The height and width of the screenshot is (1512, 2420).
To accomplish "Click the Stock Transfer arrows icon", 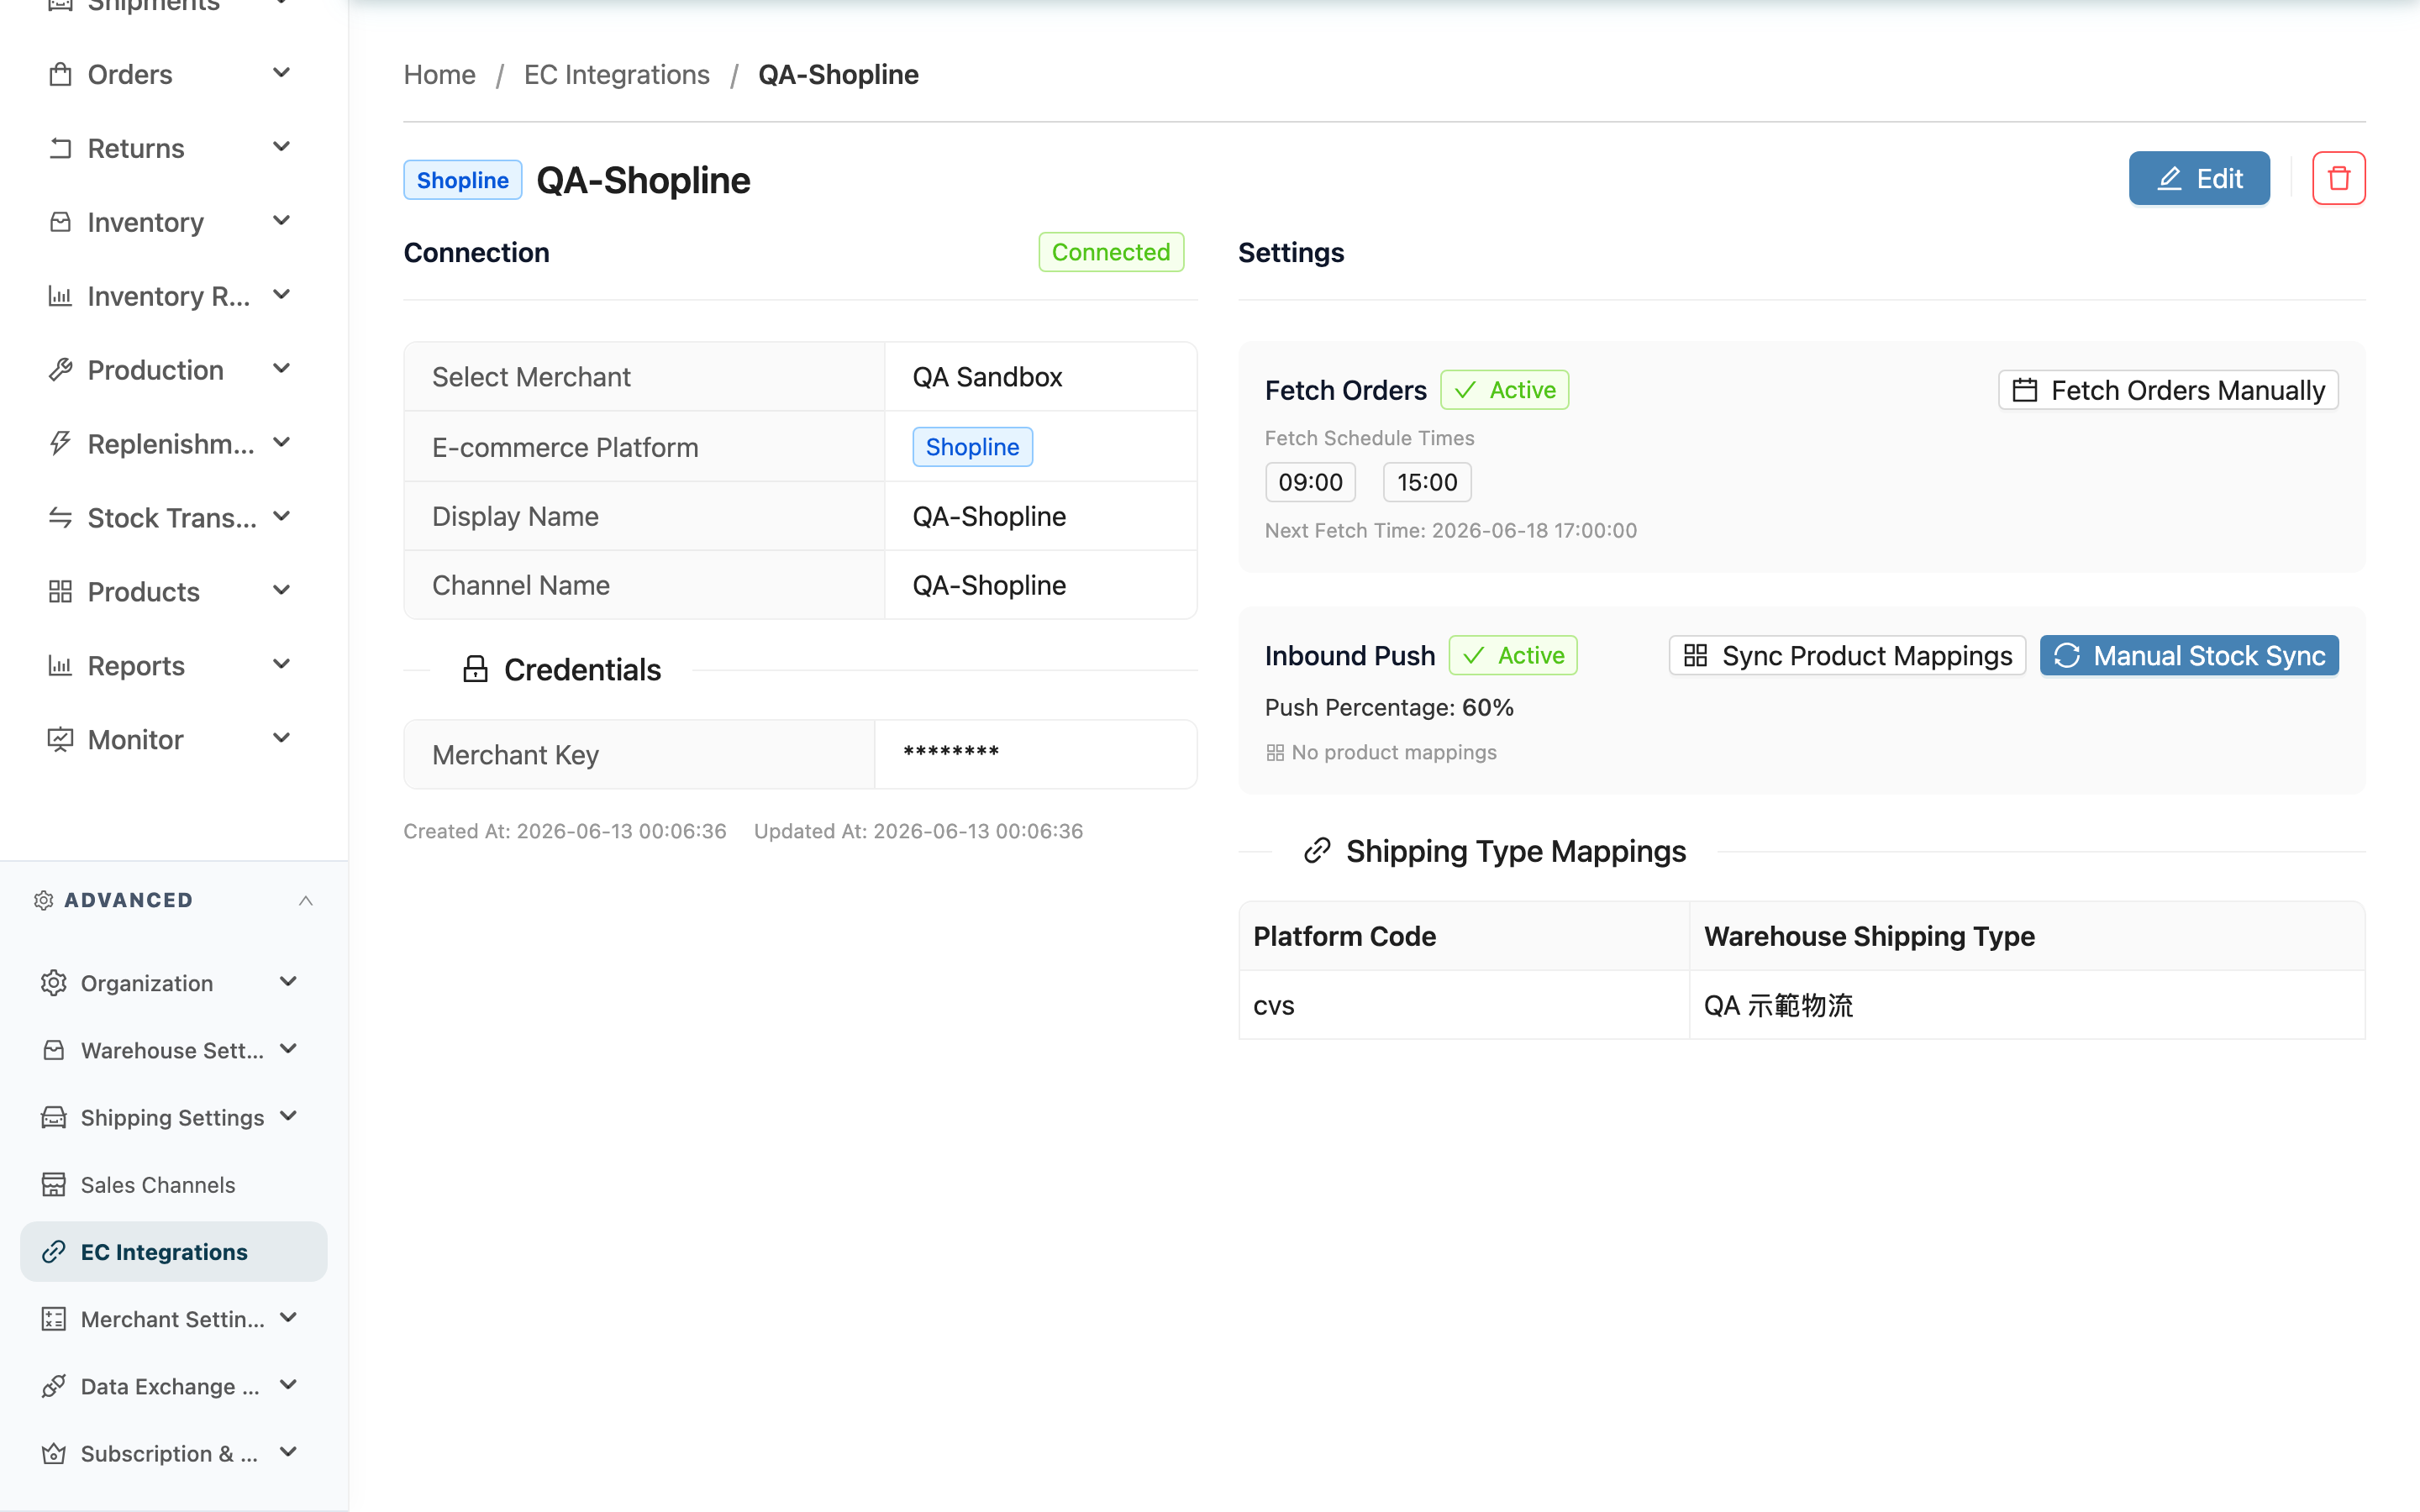I will [60, 517].
